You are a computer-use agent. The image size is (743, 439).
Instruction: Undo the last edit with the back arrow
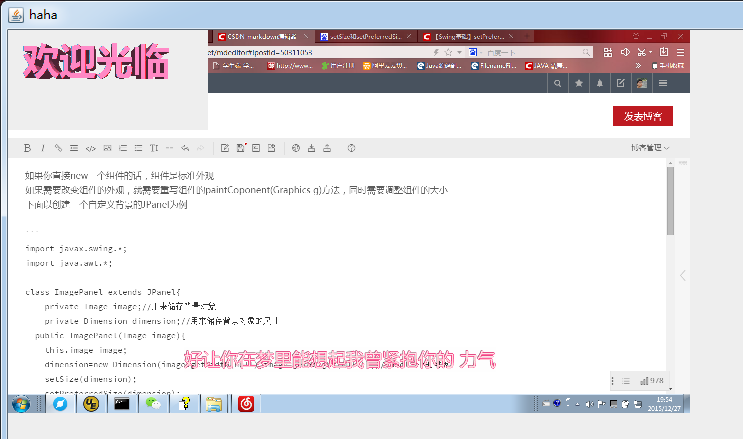click(185, 148)
